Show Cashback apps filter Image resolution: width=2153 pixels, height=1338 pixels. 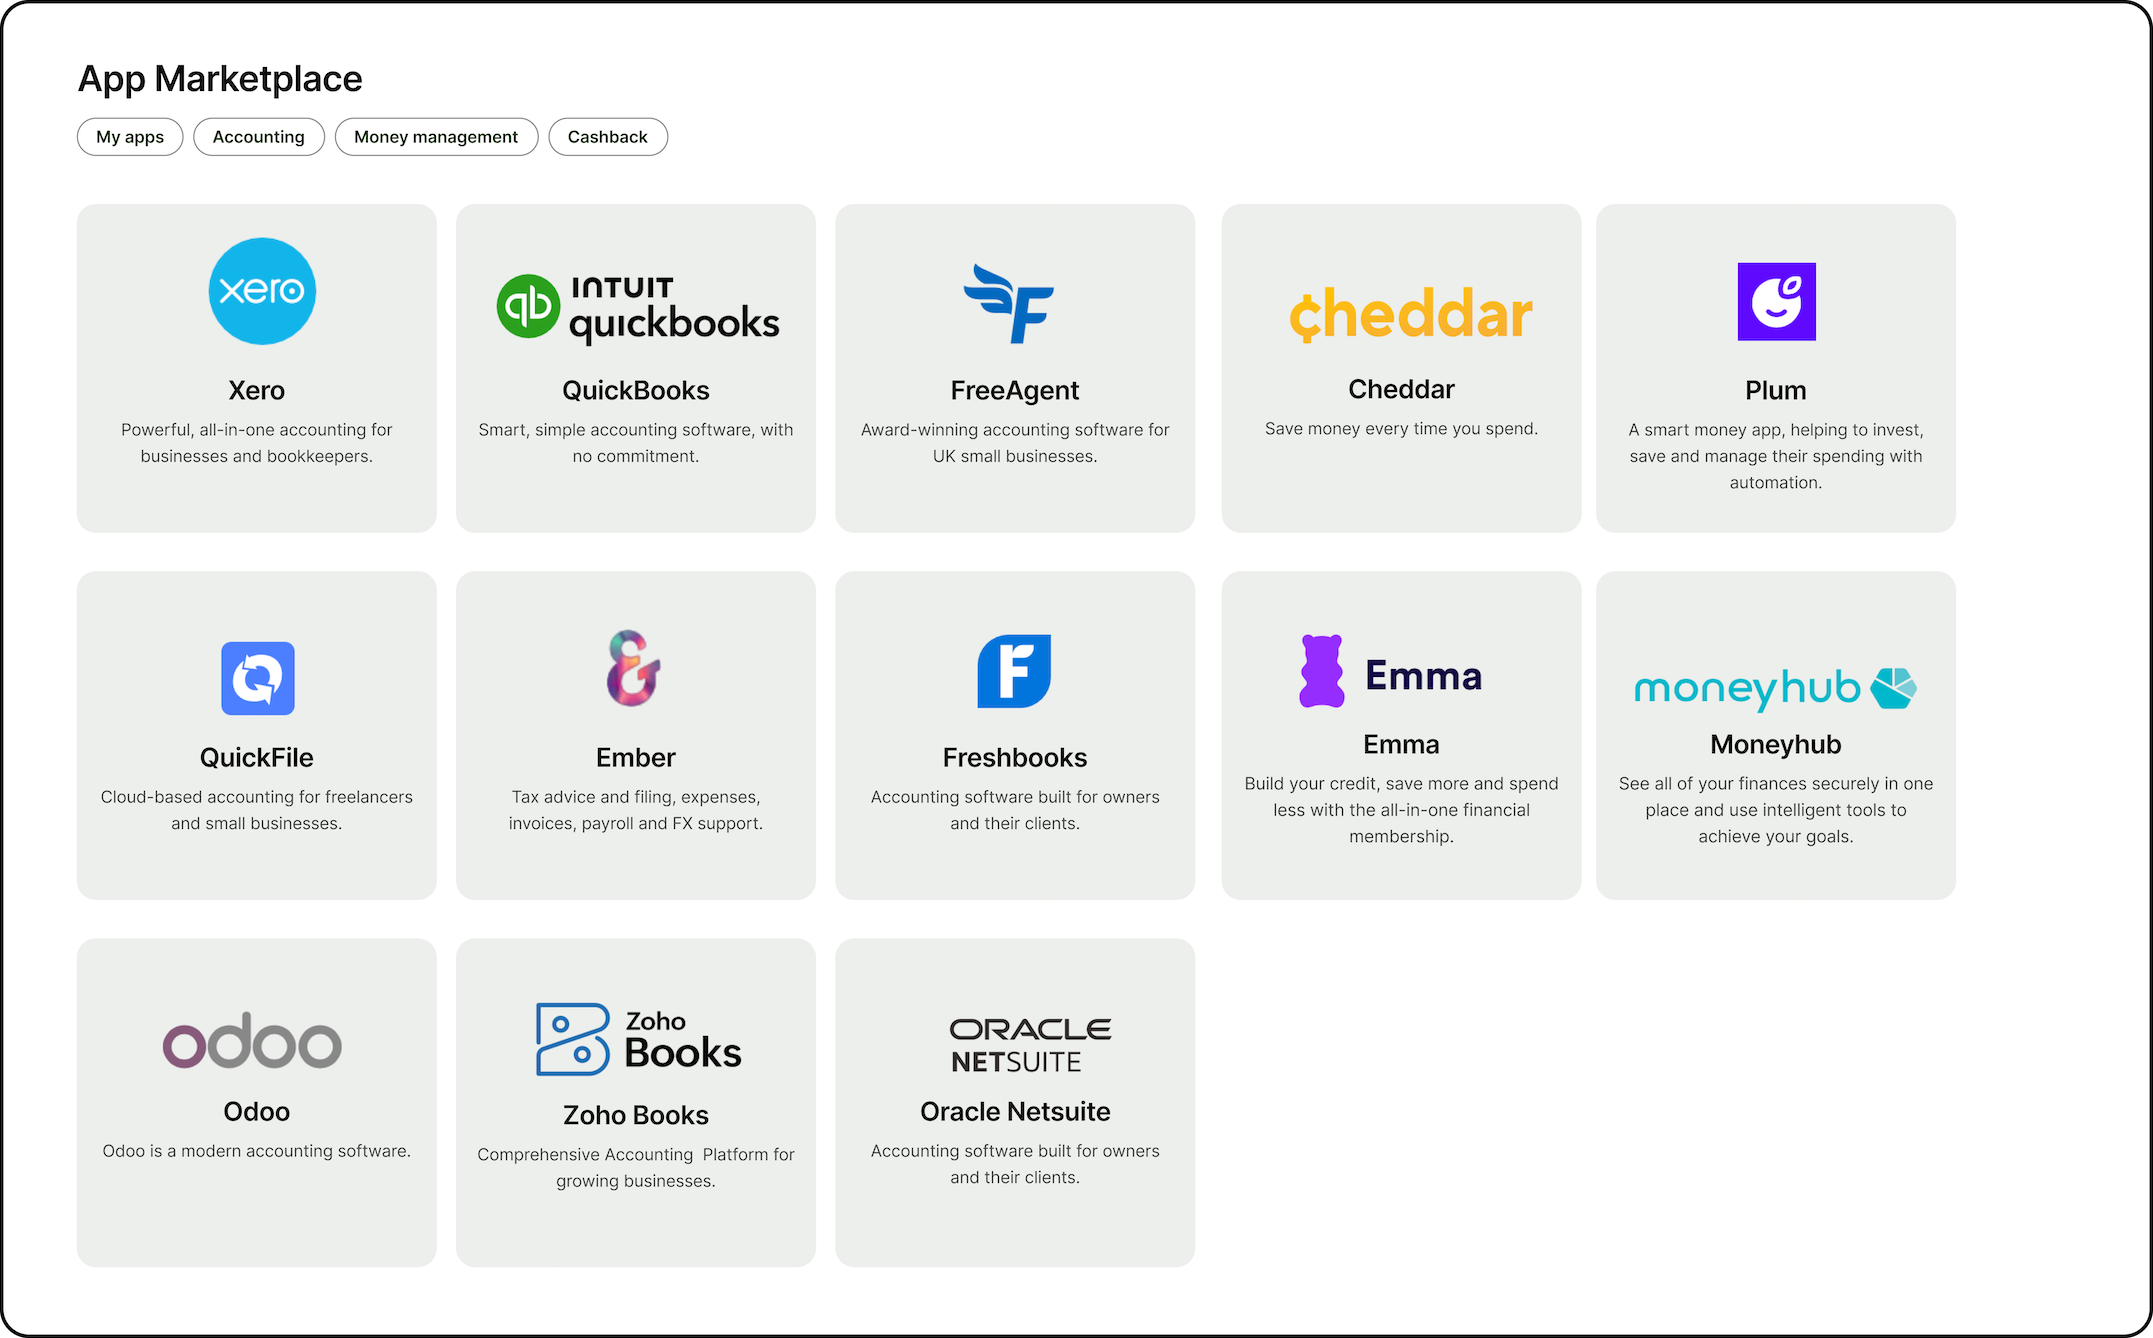point(608,137)
